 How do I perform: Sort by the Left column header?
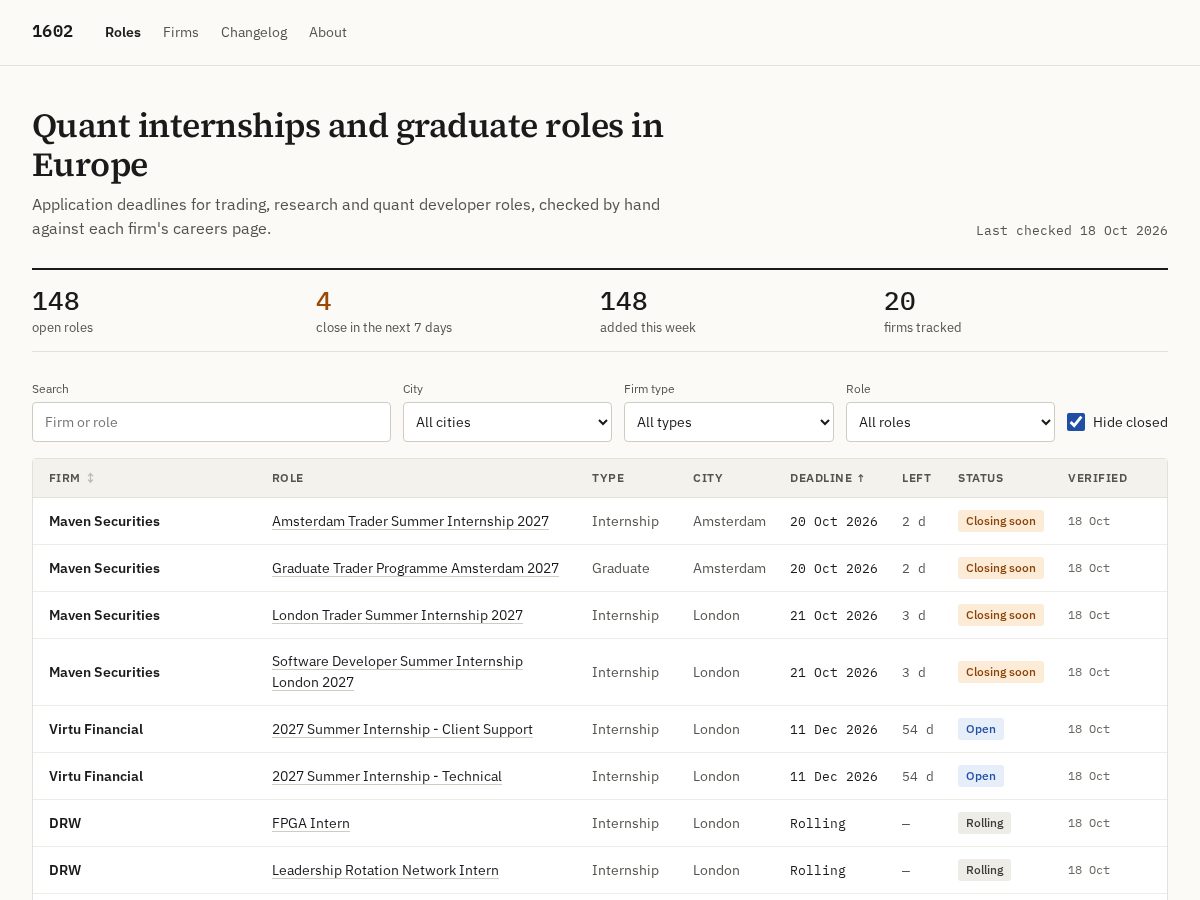click(x=916, y=478)
